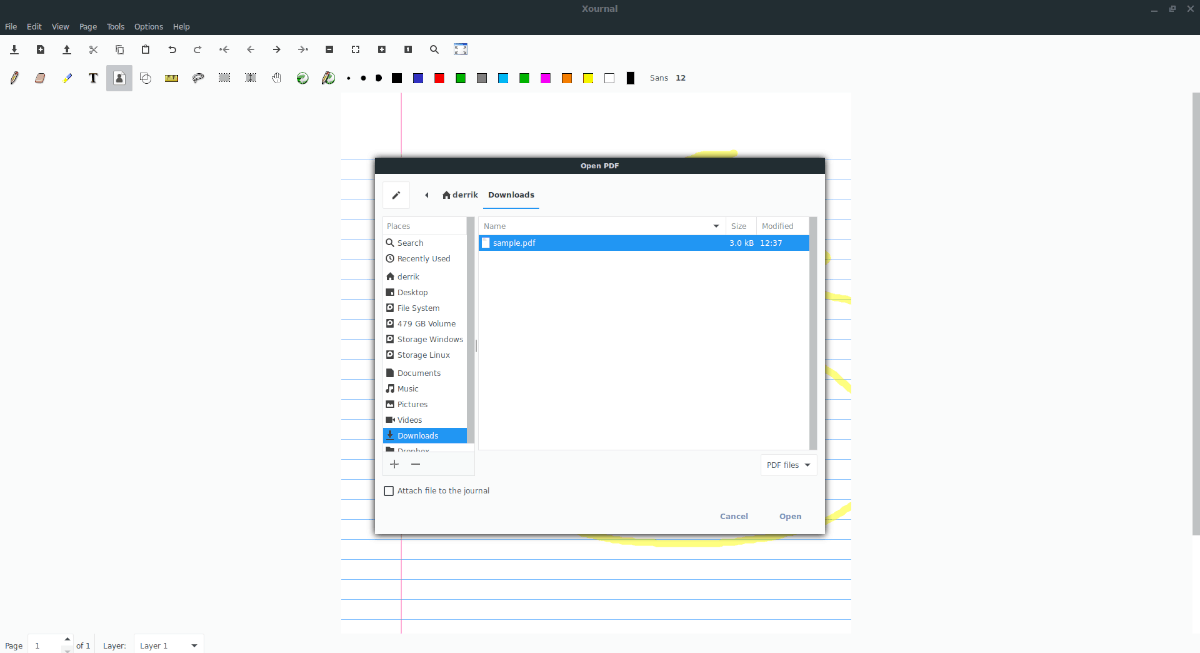Select the Pencil tool

click(14, 78)
